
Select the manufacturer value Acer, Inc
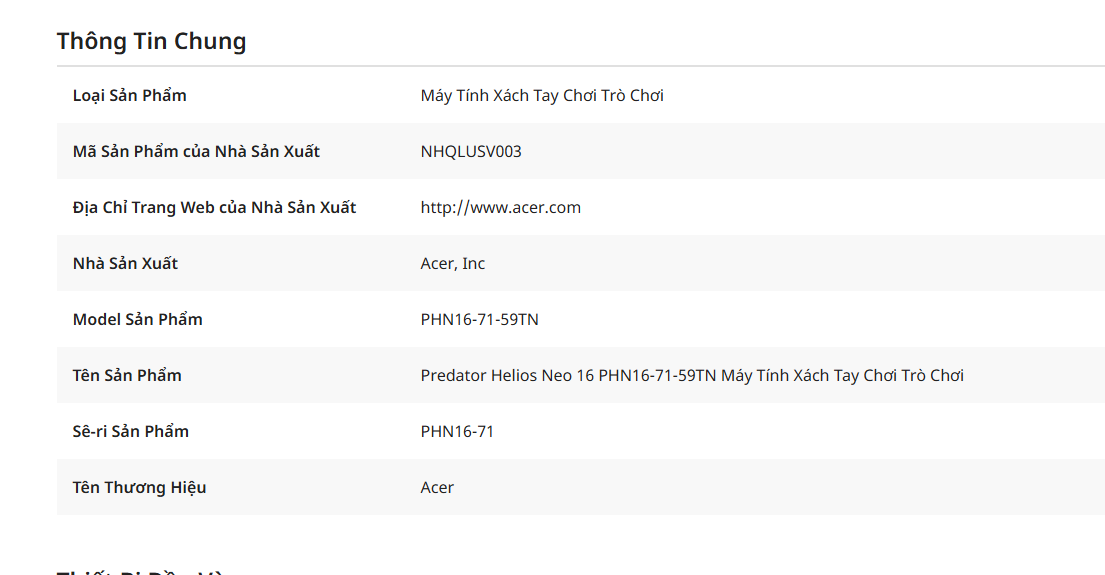tap(452, 264)
